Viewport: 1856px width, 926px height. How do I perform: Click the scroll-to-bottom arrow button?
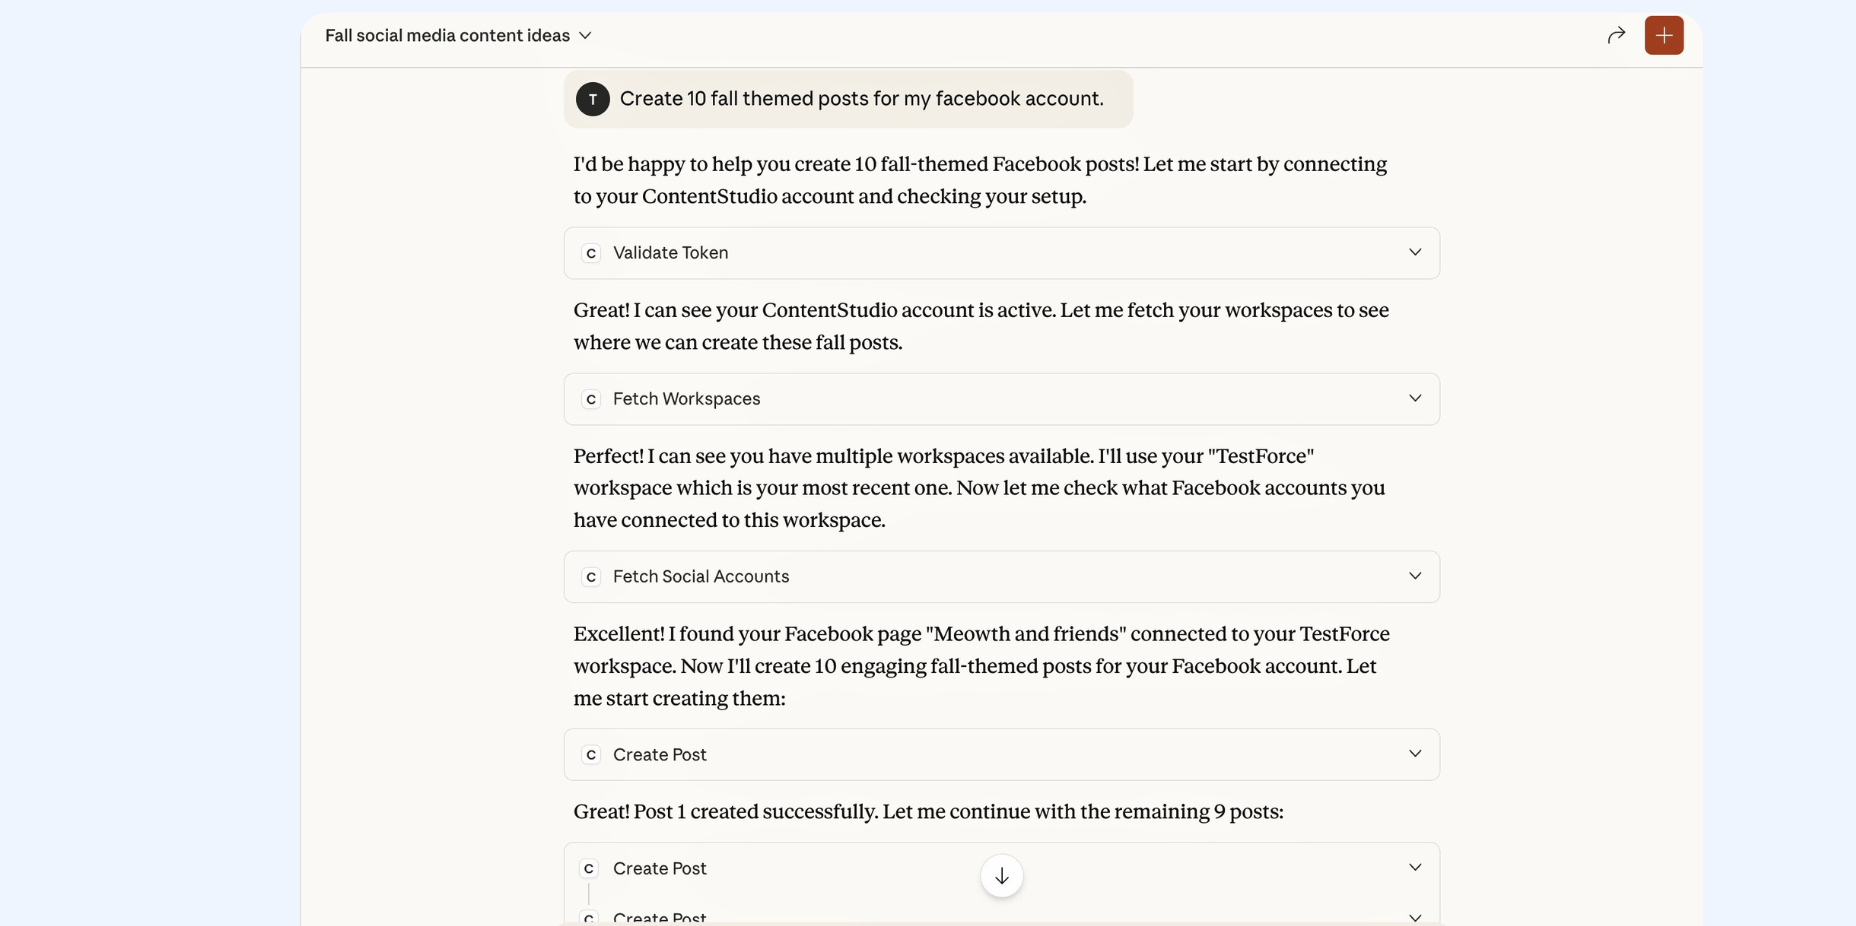1001,876
